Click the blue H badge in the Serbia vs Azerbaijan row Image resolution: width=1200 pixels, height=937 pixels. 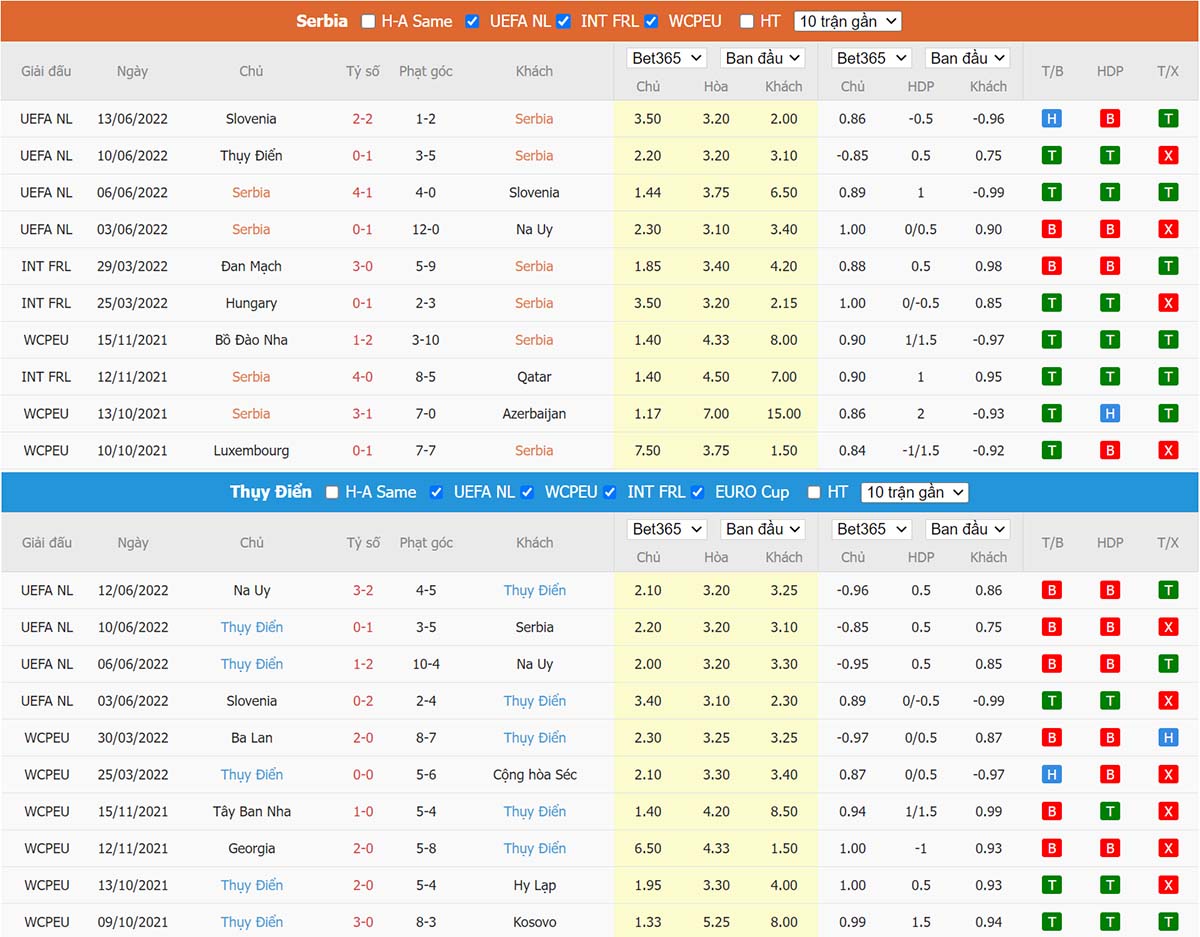1110,414
